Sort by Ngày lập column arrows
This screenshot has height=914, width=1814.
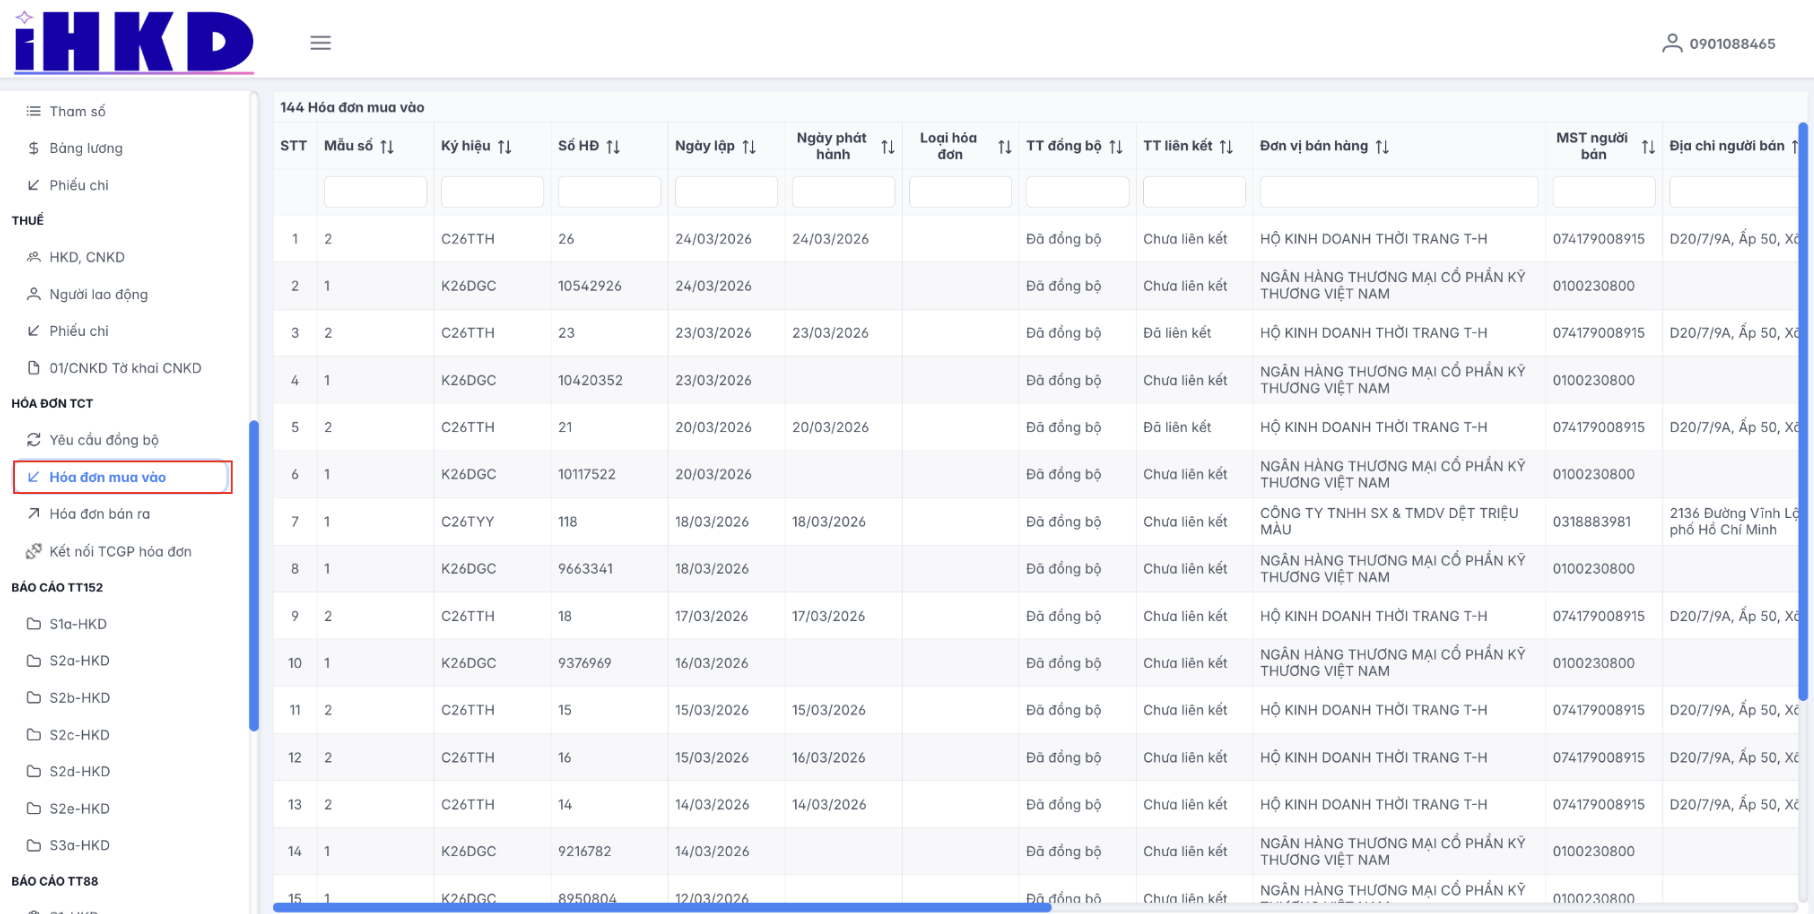749,147
